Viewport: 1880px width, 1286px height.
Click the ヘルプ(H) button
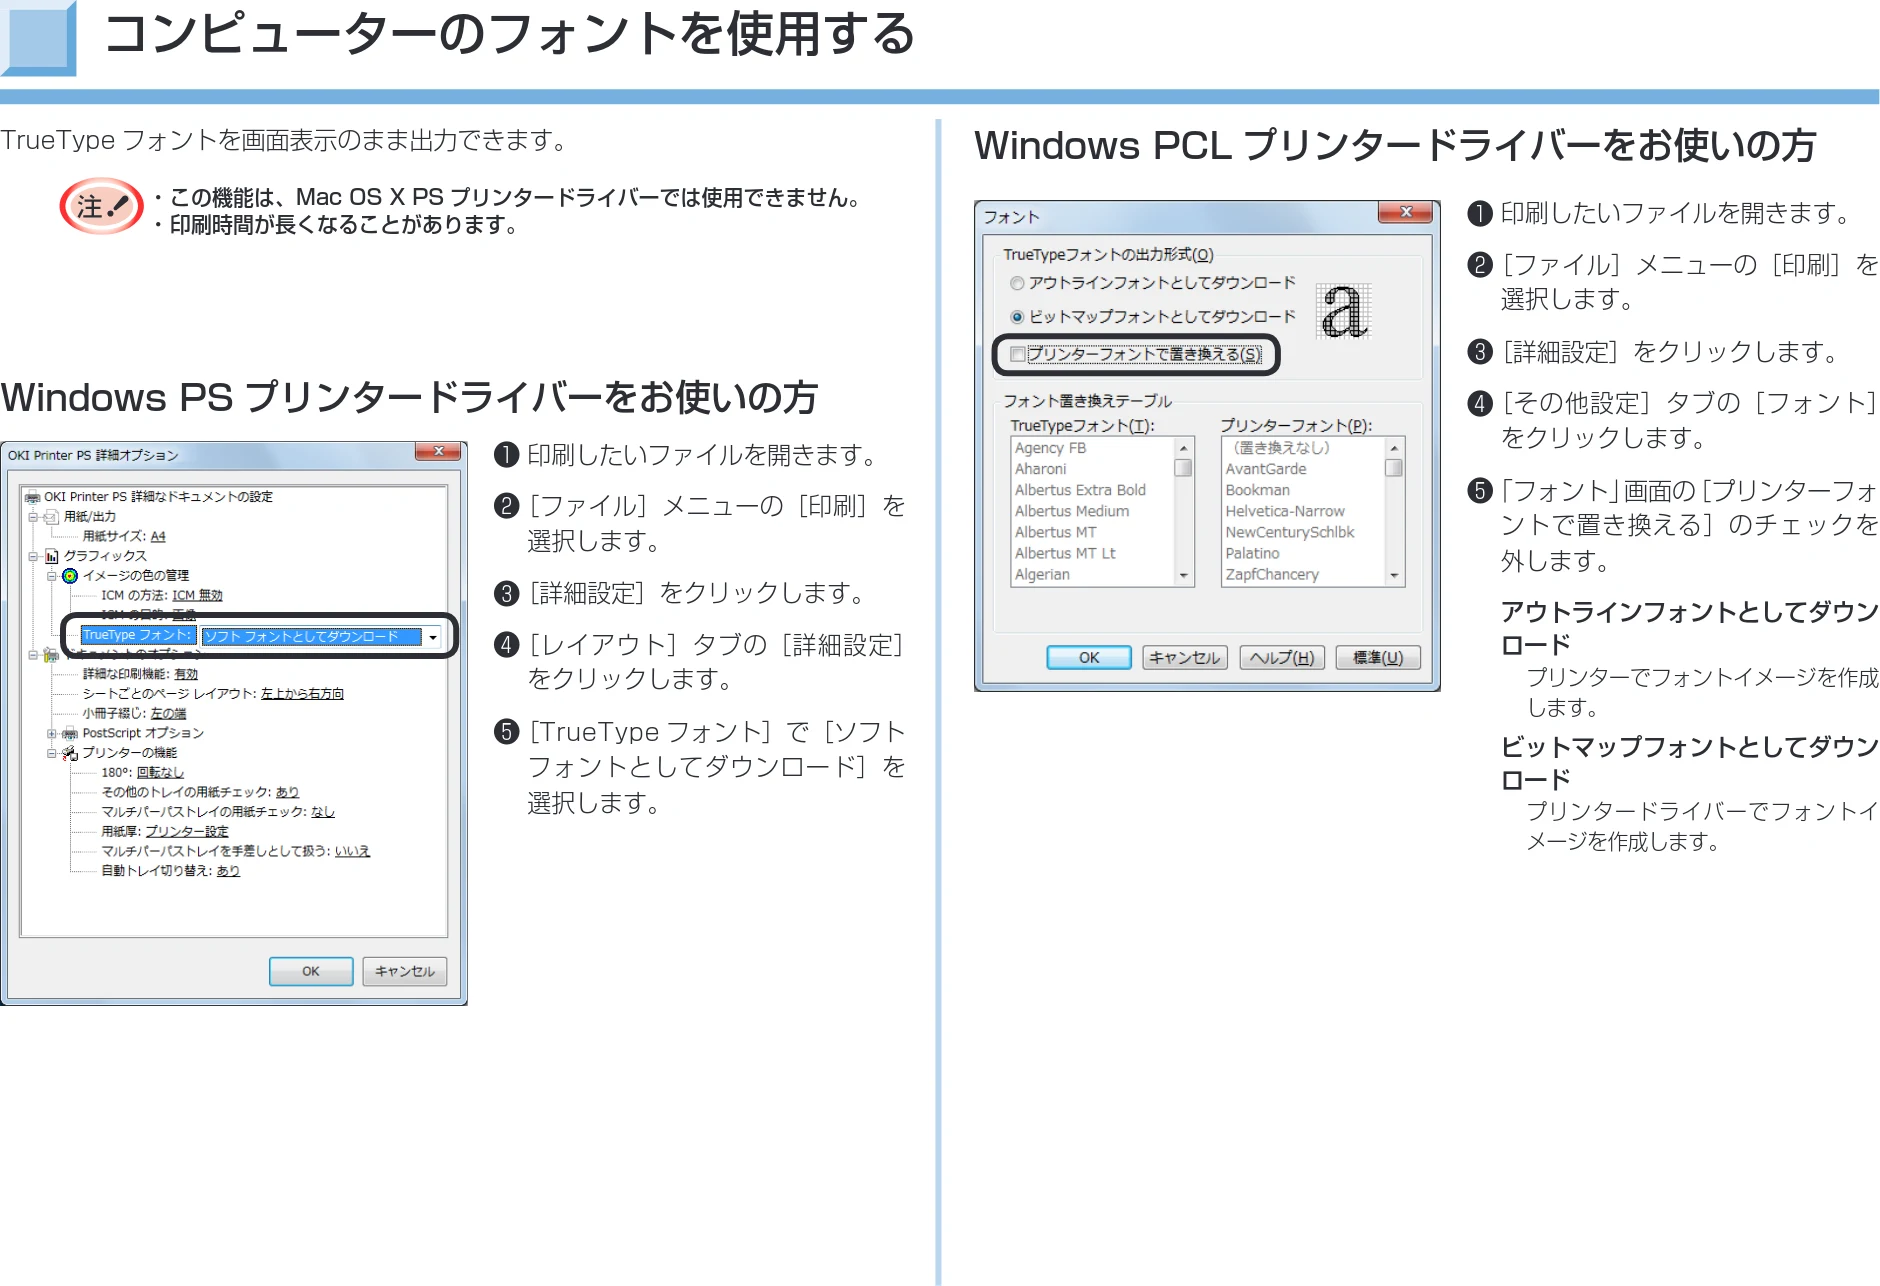pyautogui.click(x=1282, y=657)
